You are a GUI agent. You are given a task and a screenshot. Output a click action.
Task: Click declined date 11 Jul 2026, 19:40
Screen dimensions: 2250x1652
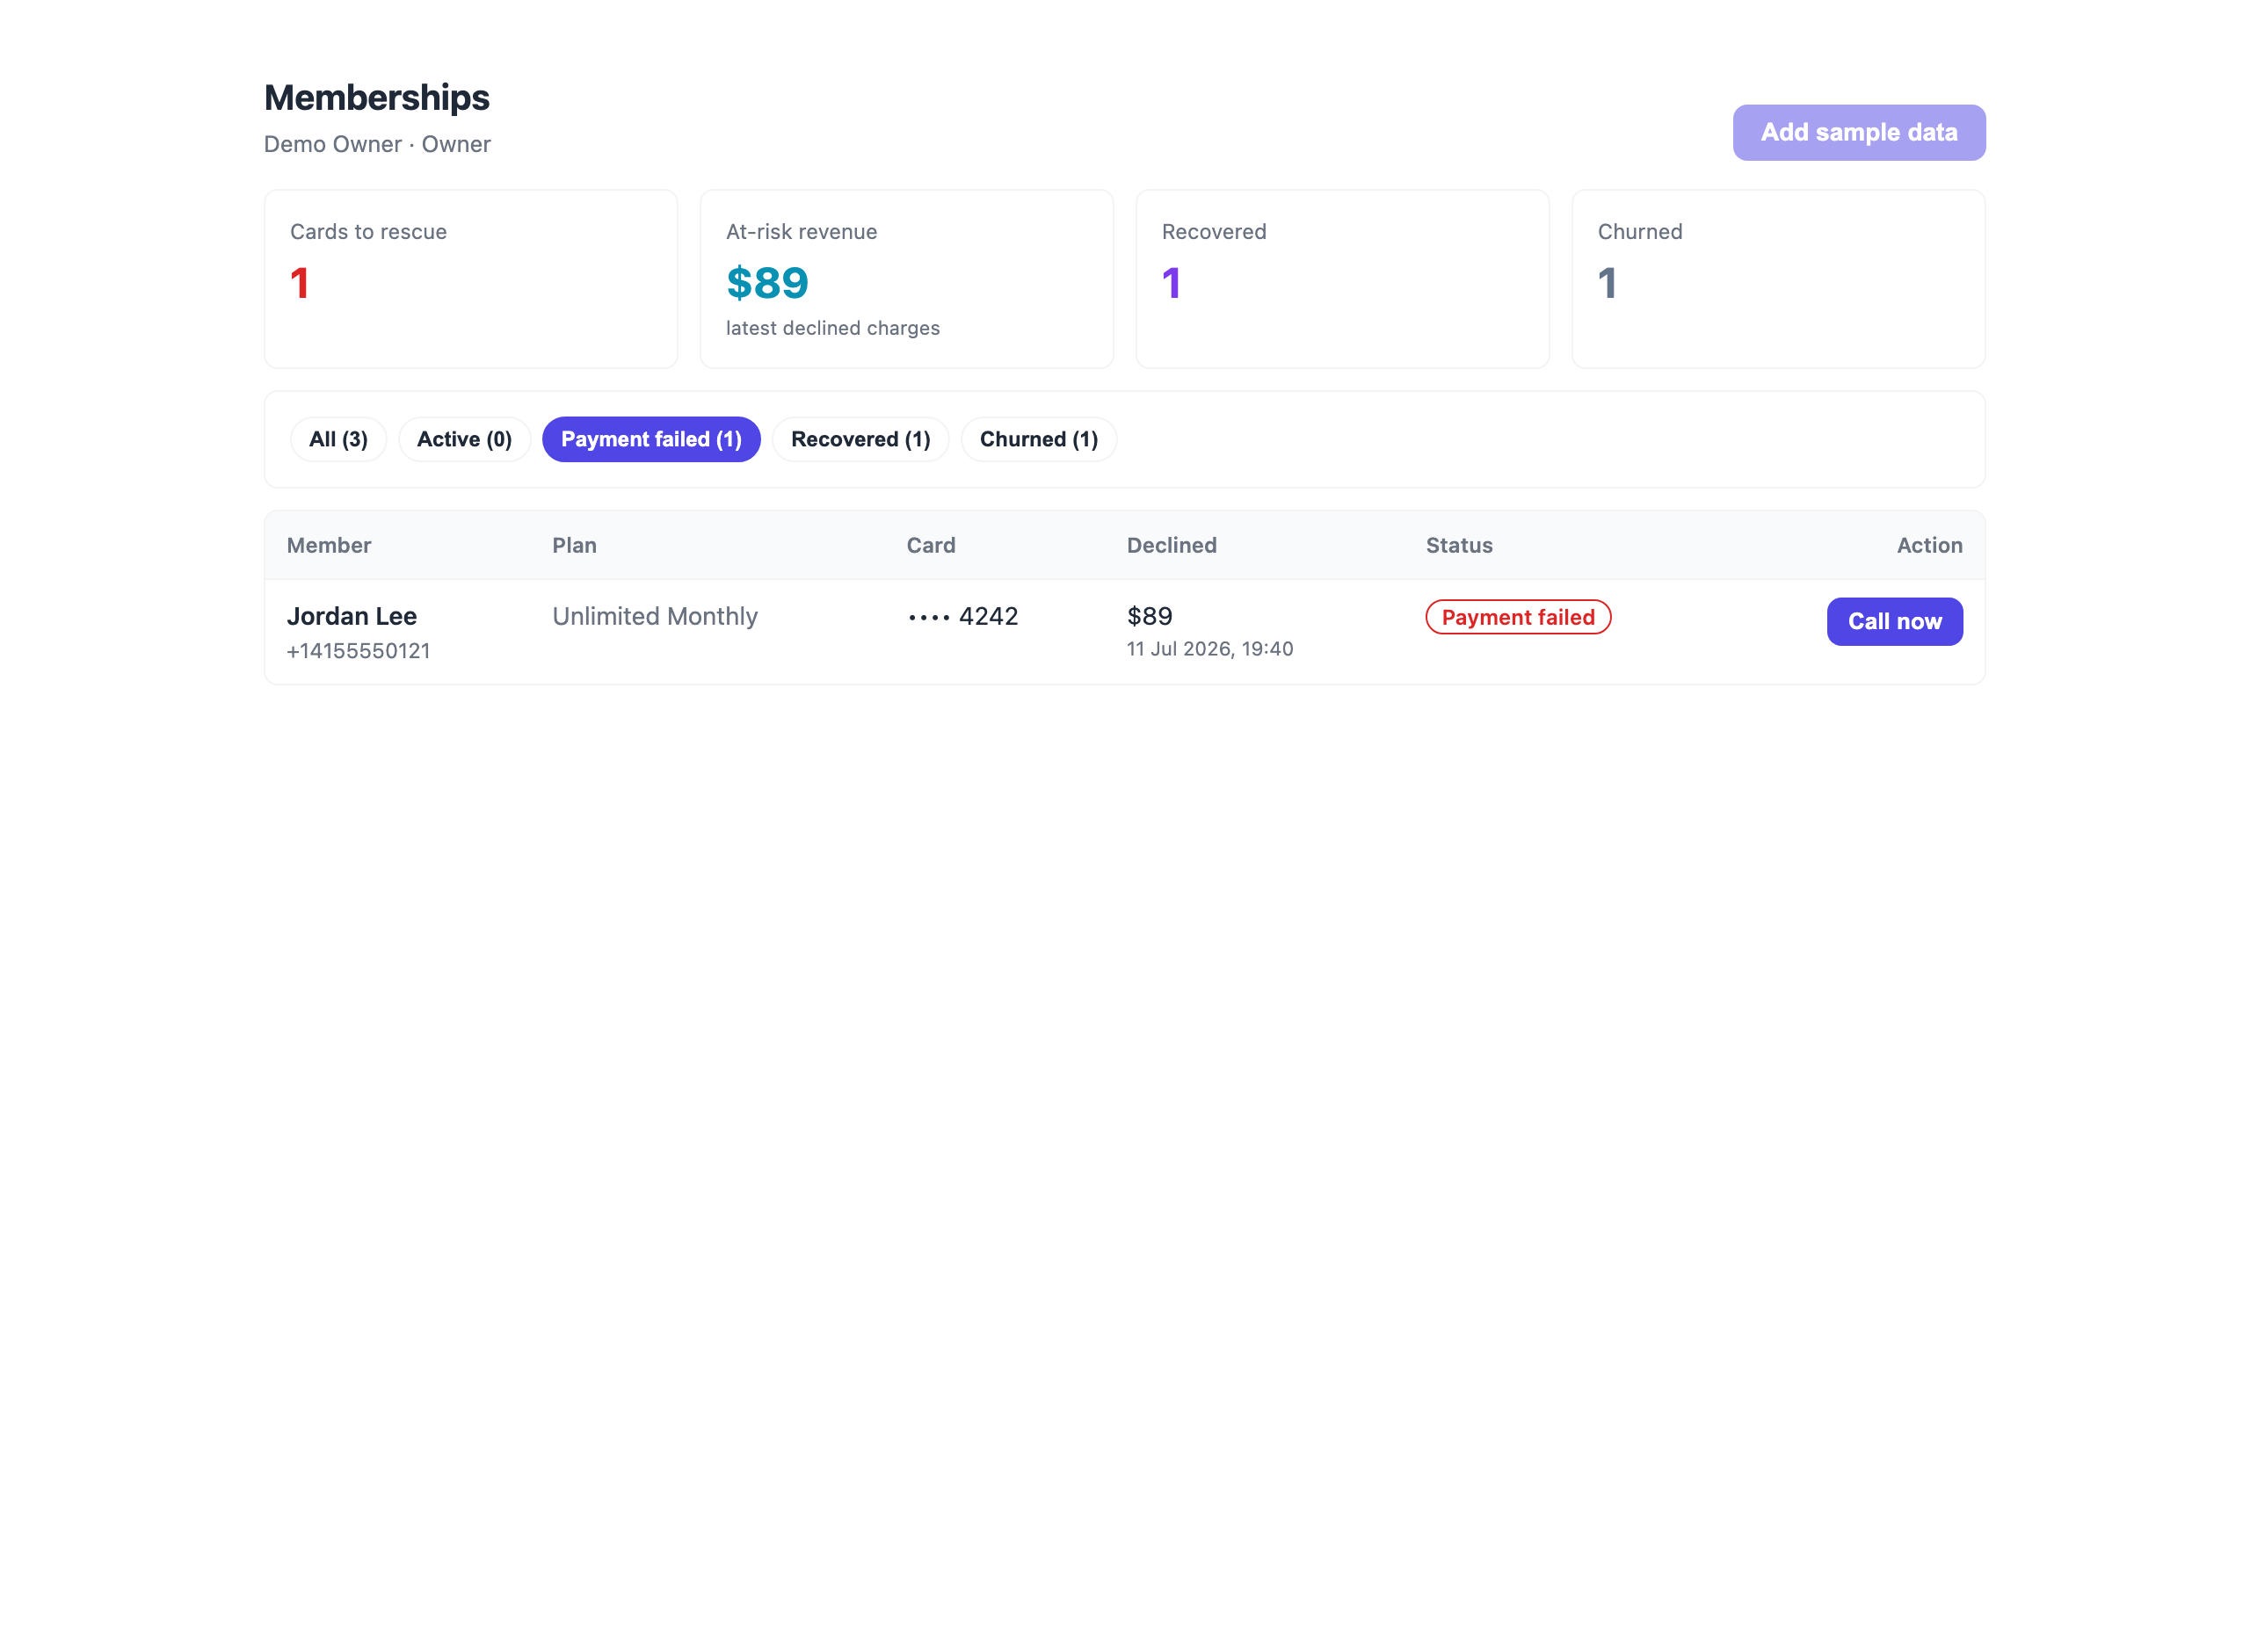point(1209,649)
